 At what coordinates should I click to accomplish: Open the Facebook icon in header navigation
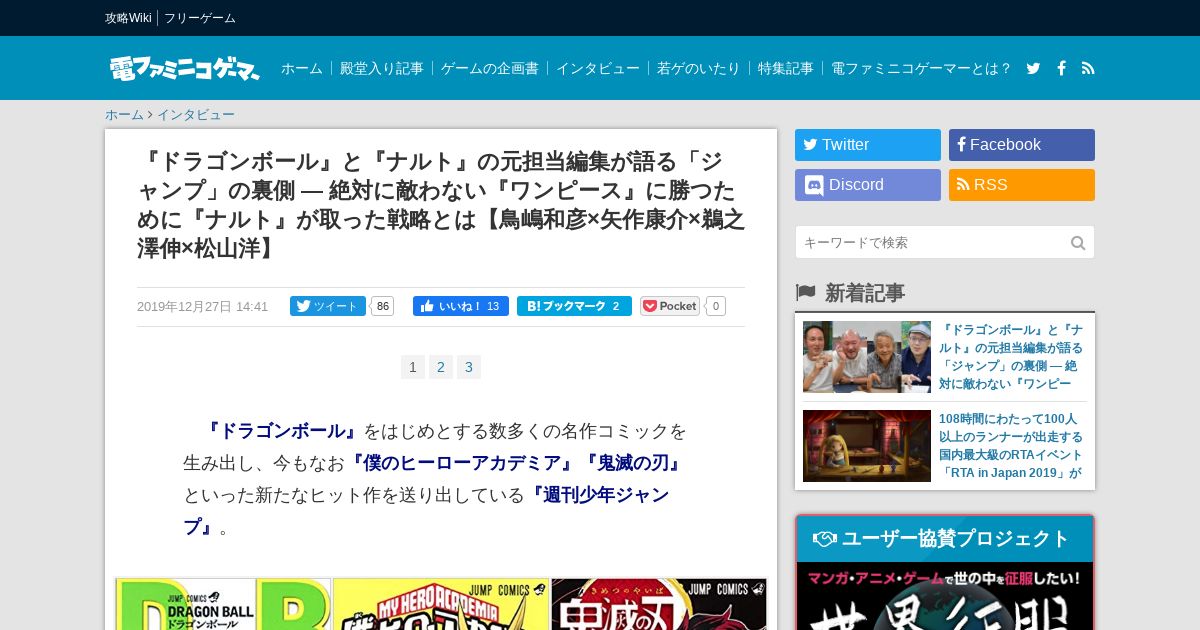point(1061,68)
